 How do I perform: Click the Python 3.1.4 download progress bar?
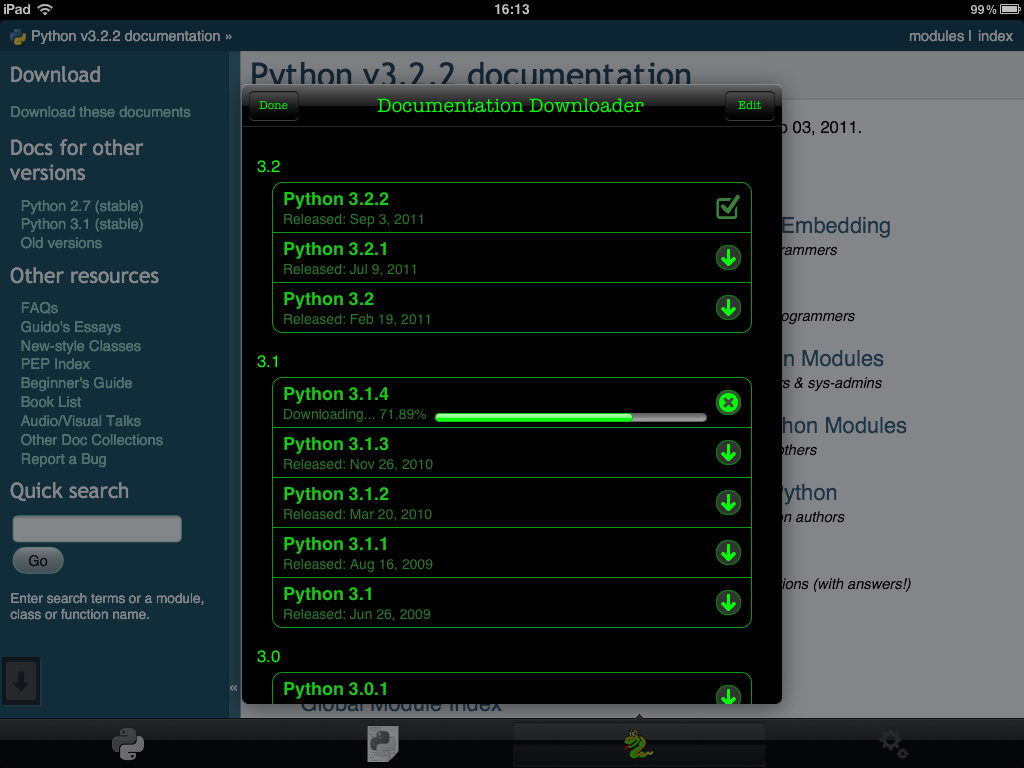coord(571,417)
